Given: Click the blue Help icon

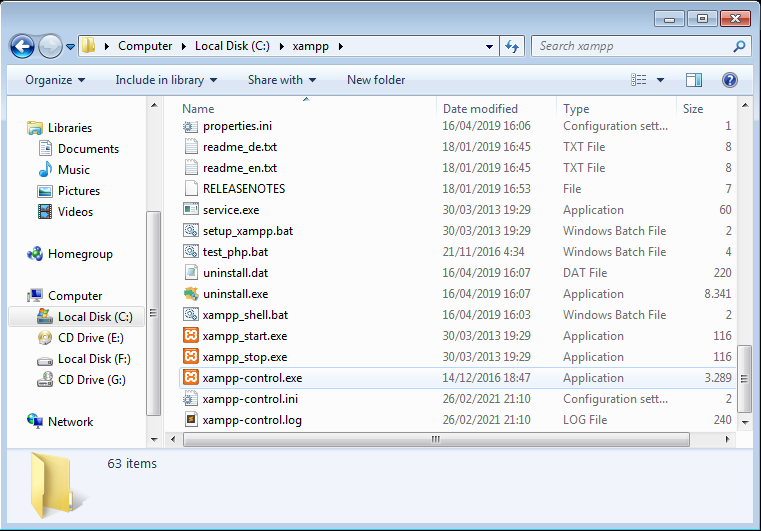Looking at the screenshot, I should point(729,80).
